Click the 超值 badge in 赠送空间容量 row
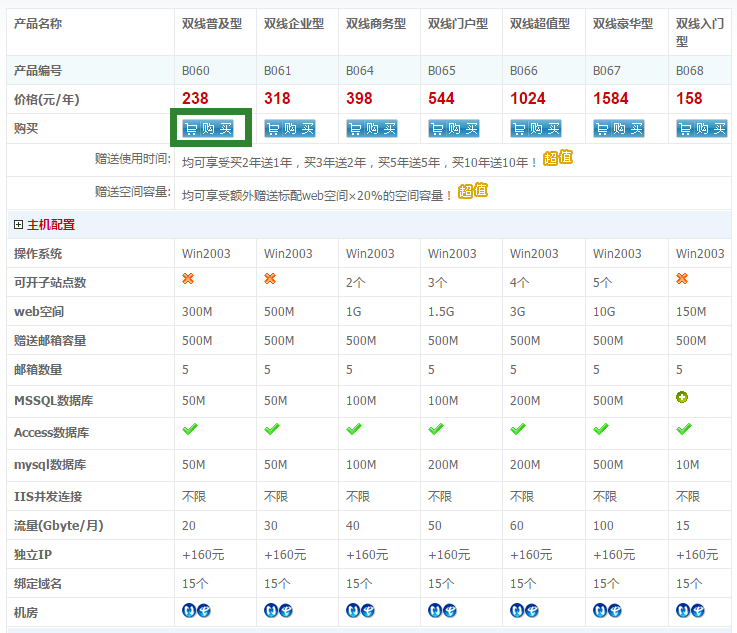The height and width of the screenshot is (633, 737). tap(473, 192)
